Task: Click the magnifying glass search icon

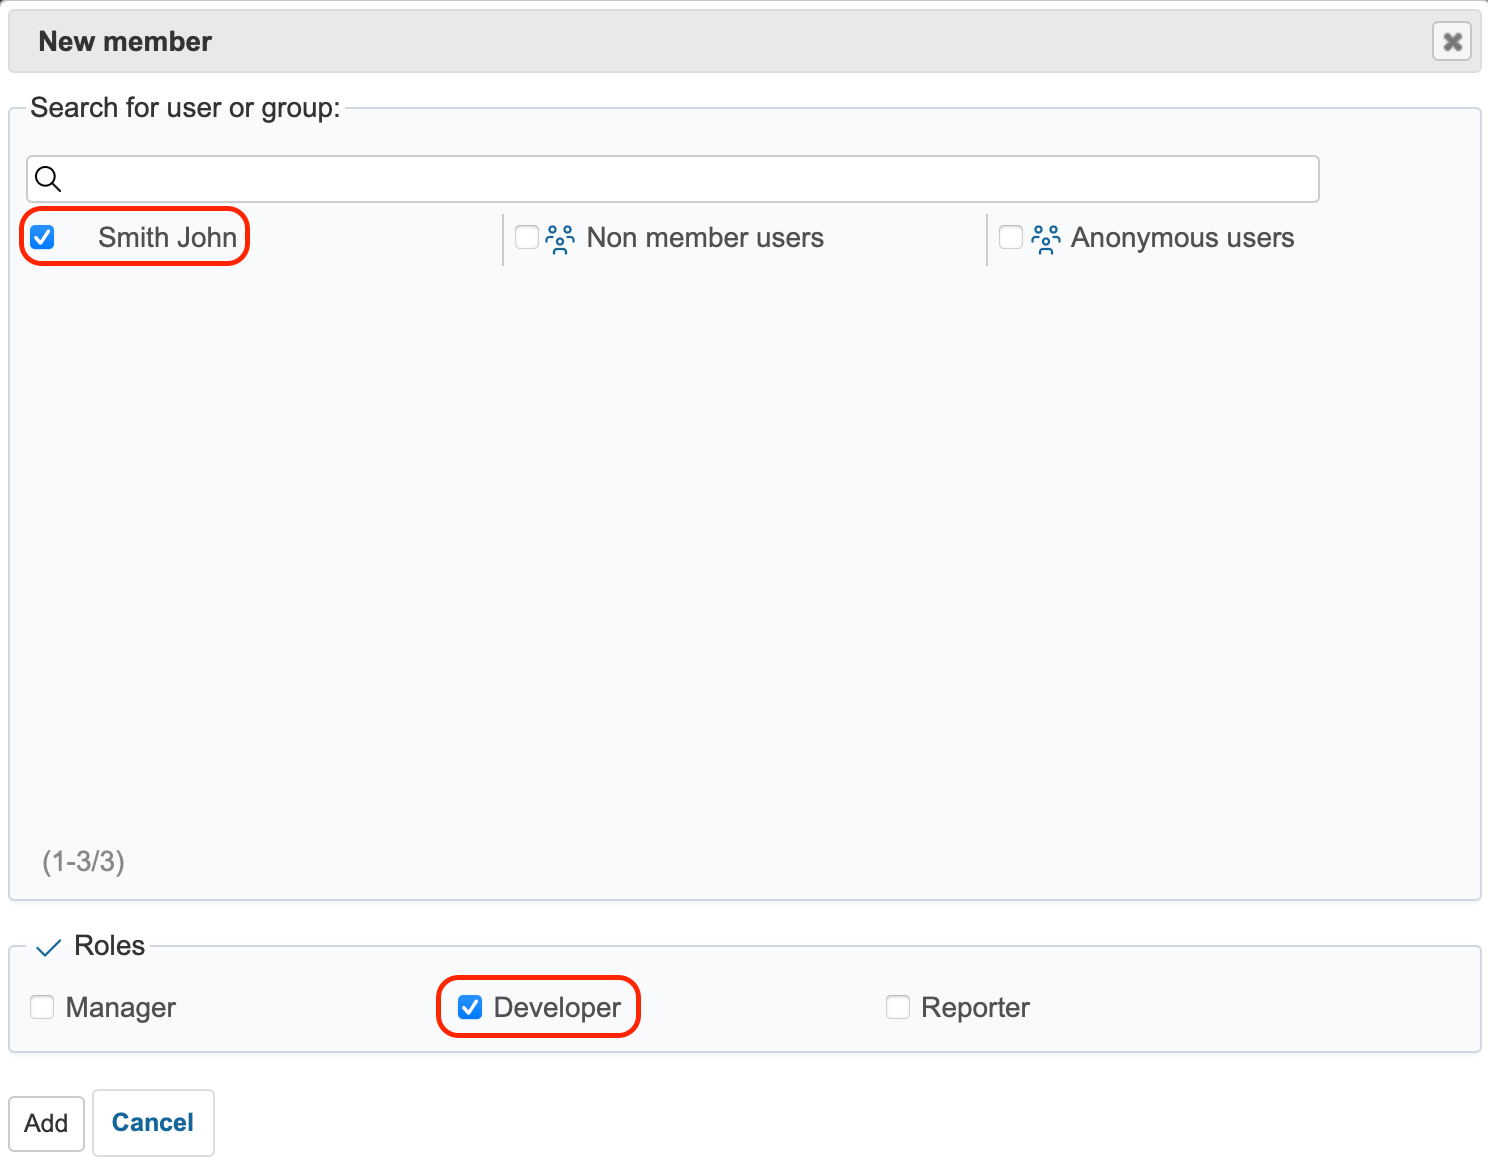Action: [x=48, y=179]
